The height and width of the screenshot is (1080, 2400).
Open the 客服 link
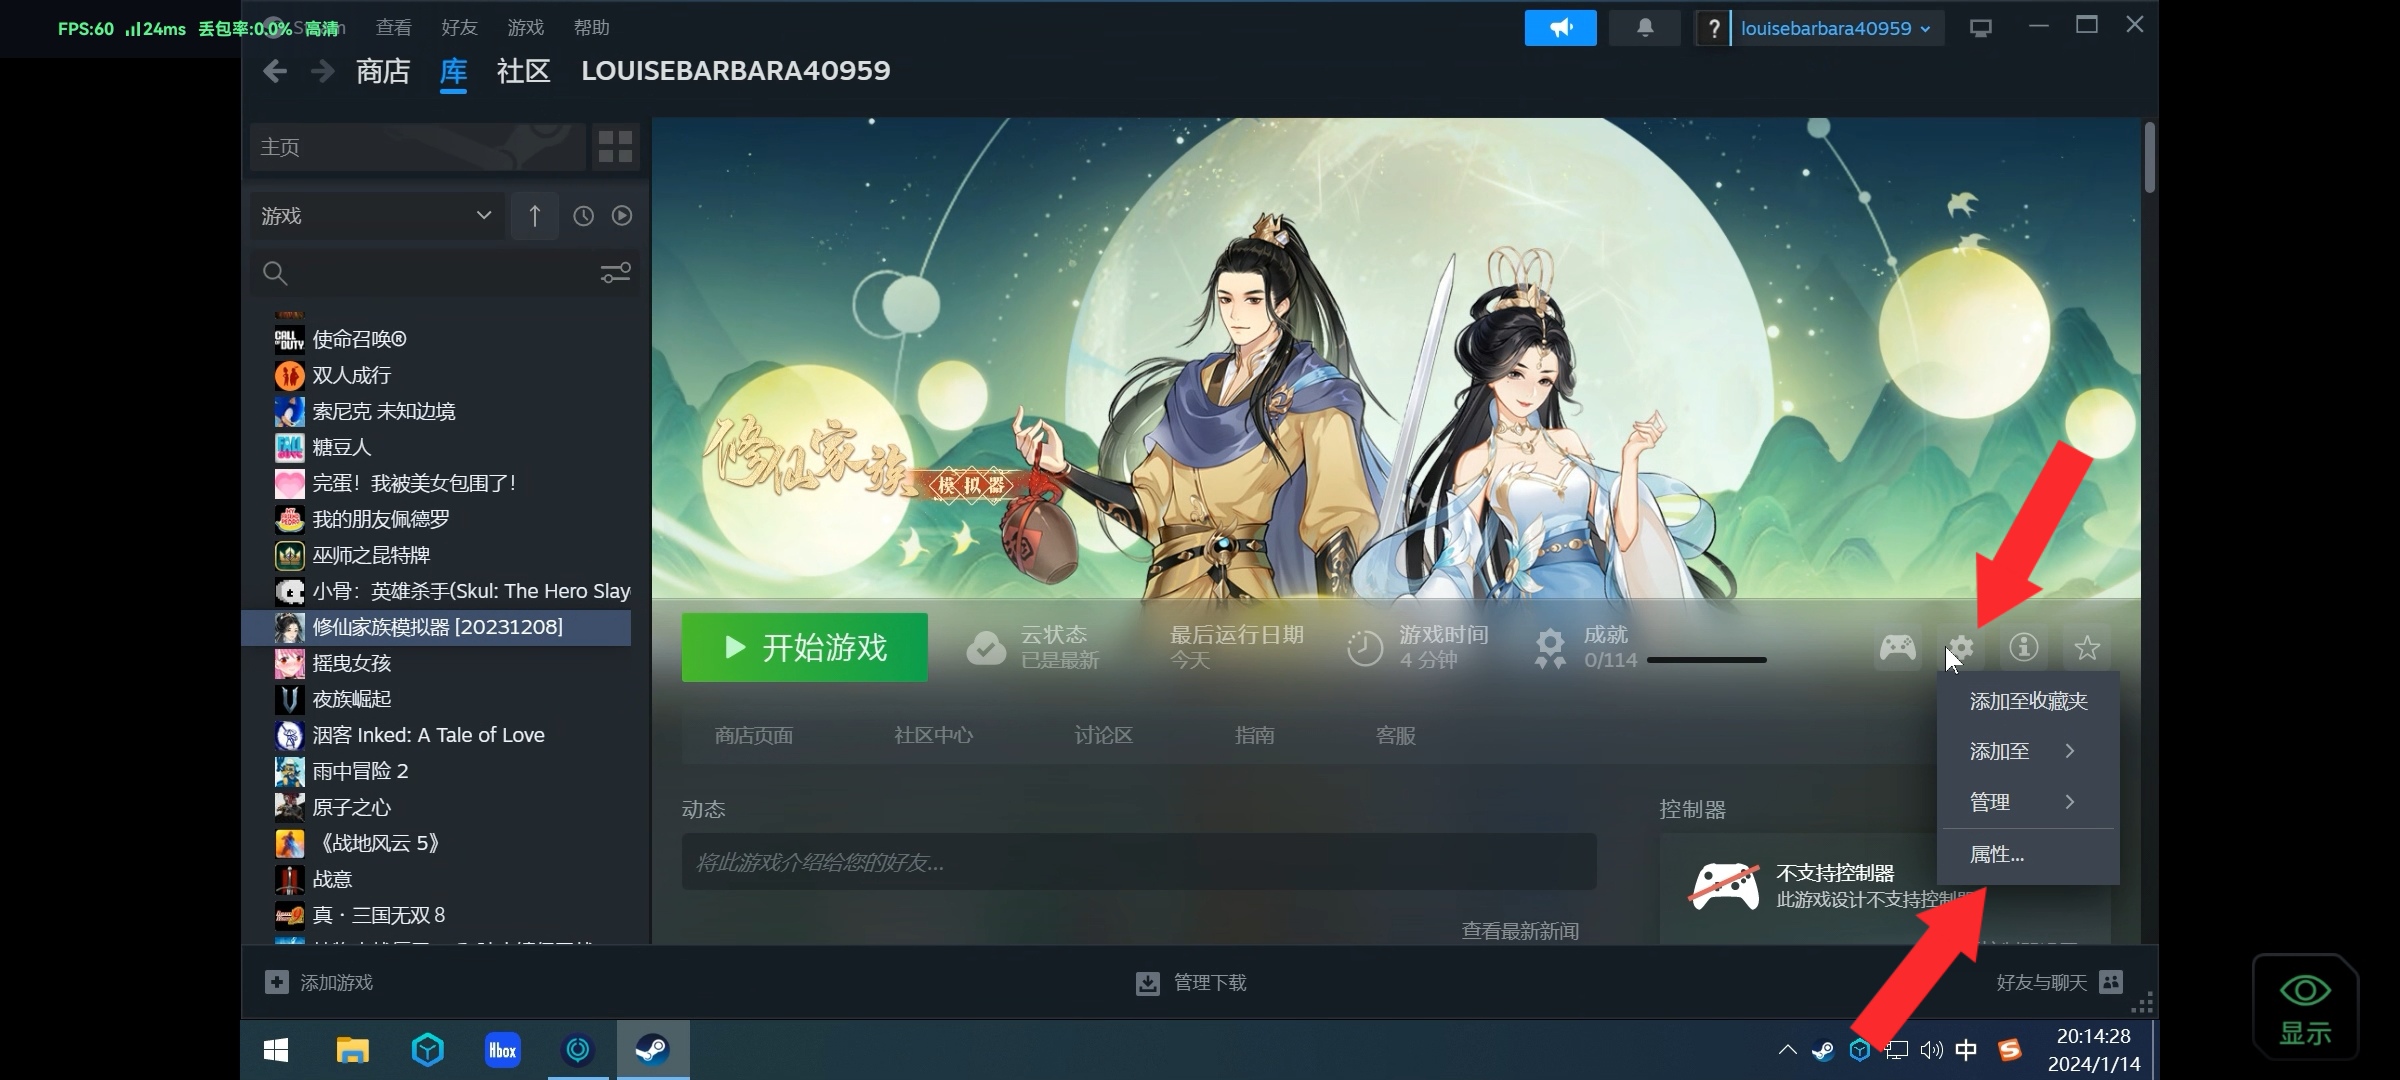pyautogui.click(x=1395, y=736)
